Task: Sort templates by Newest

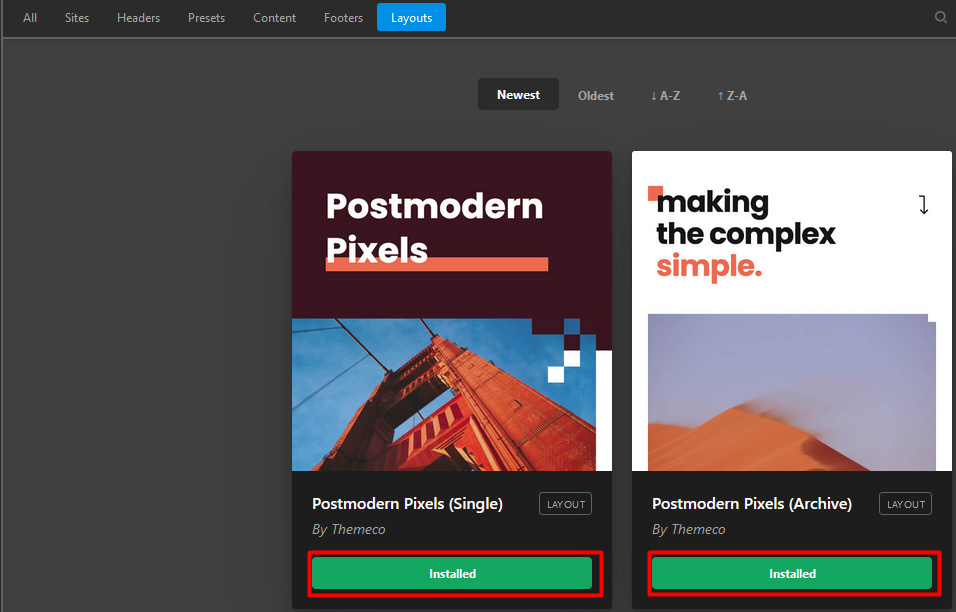Action: 518,94
